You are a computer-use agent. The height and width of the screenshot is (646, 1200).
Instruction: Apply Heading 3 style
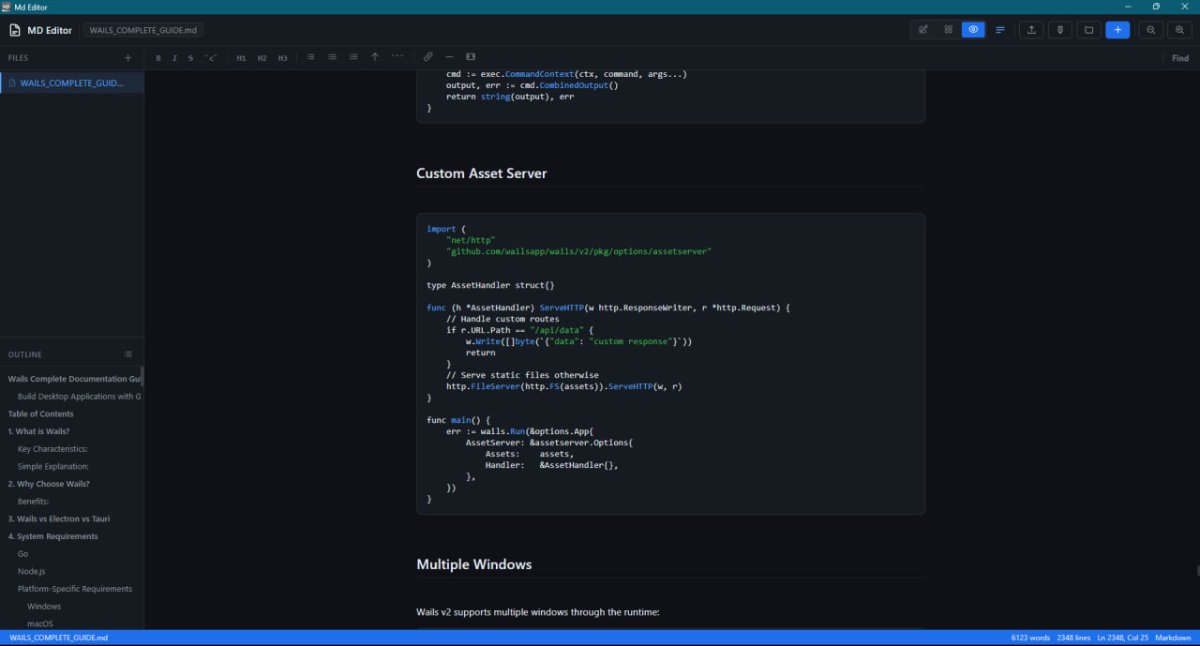[x=283, y=58]
